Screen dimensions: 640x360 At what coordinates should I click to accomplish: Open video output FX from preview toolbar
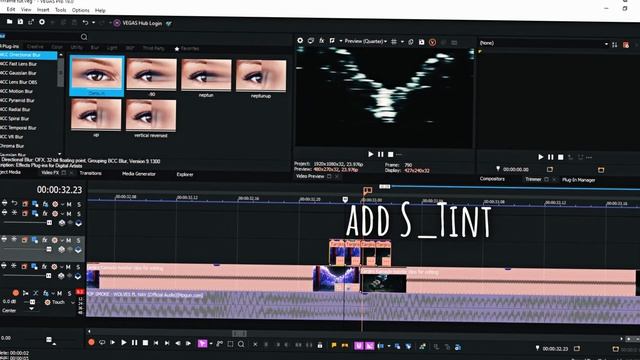pos(322,40)
